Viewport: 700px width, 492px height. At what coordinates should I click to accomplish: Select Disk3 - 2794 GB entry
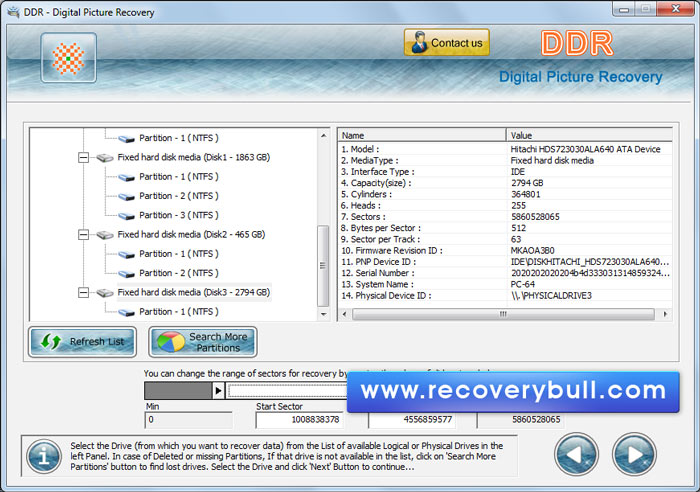coord(194,293)
